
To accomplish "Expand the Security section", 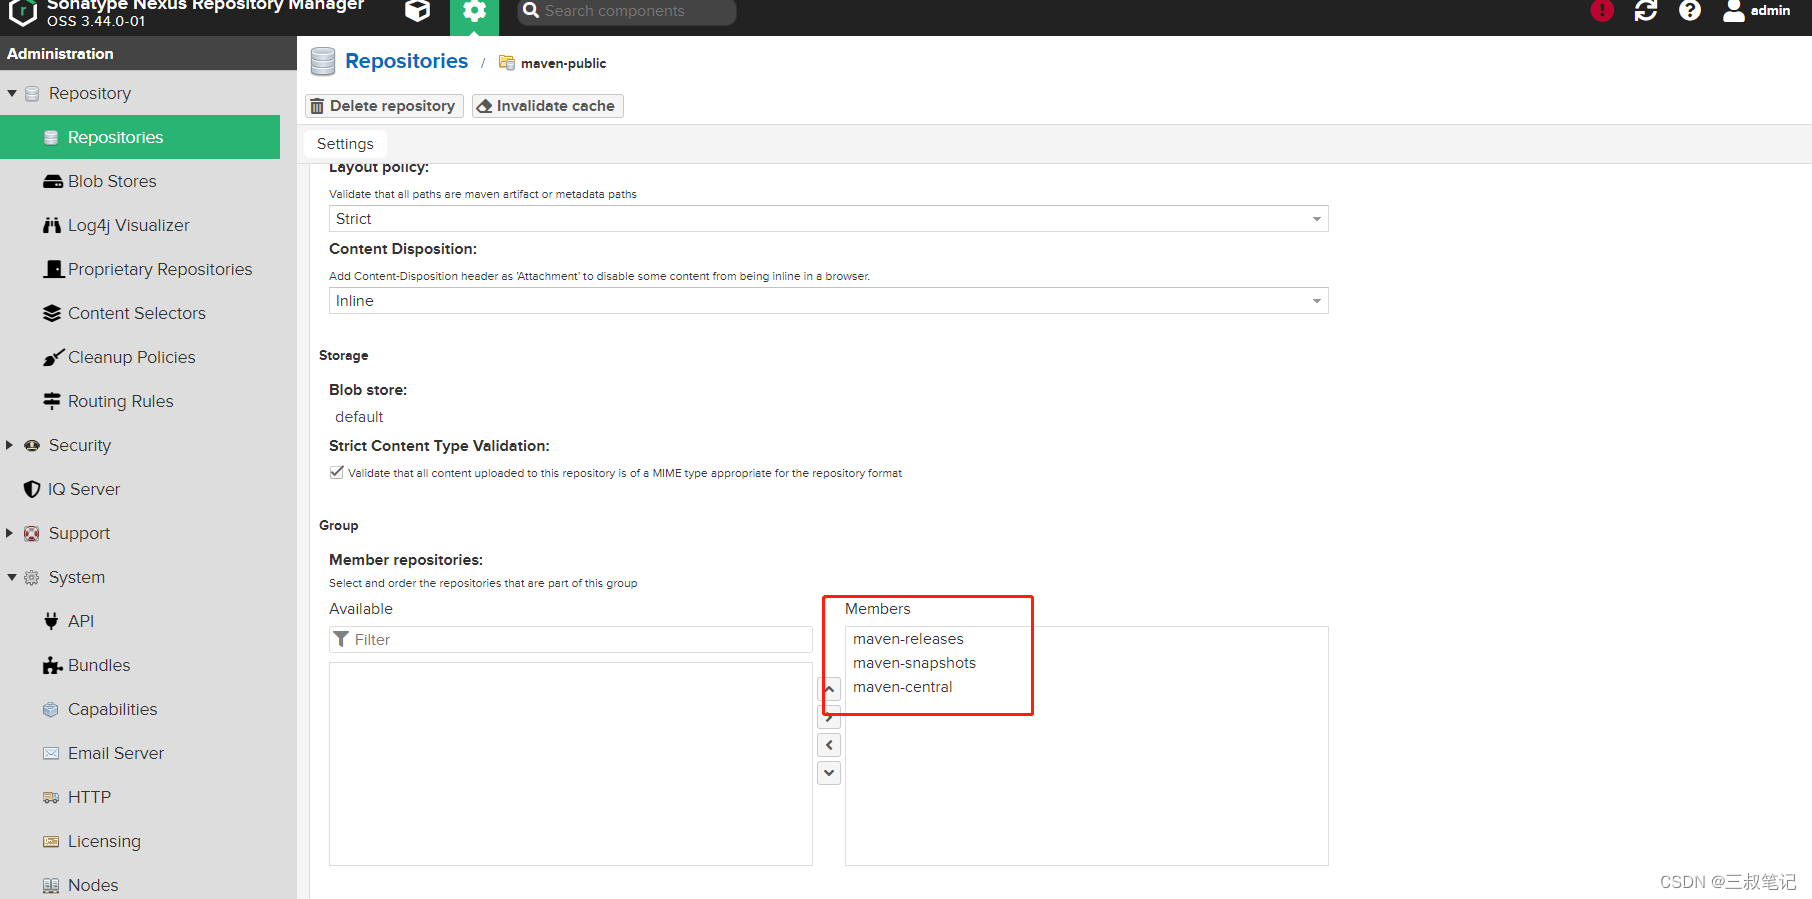I will pos(10,445).
